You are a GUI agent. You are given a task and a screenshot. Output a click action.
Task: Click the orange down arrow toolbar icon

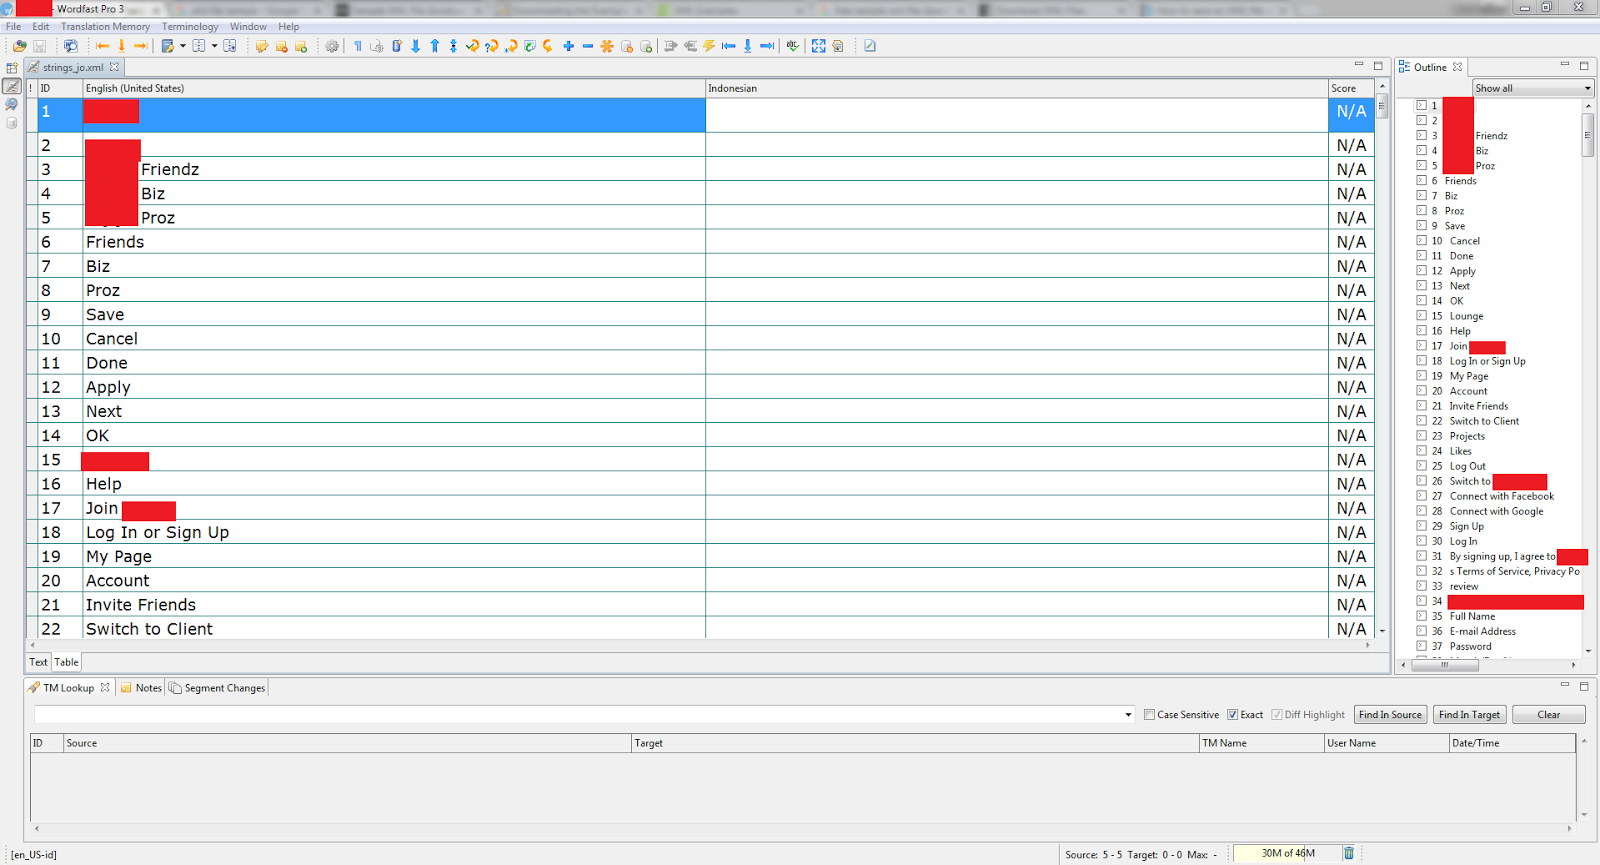(x=121, y=46)
